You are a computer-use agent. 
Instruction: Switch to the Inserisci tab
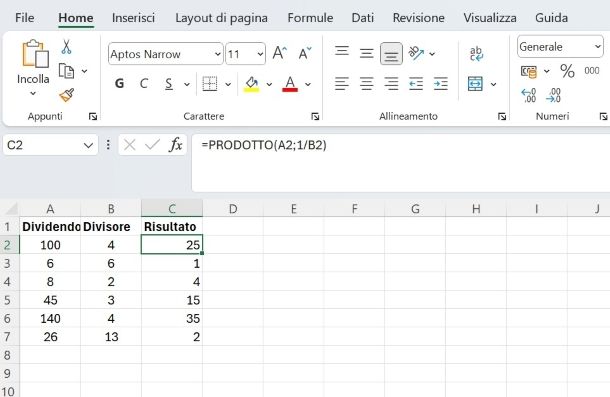(133, 18)
